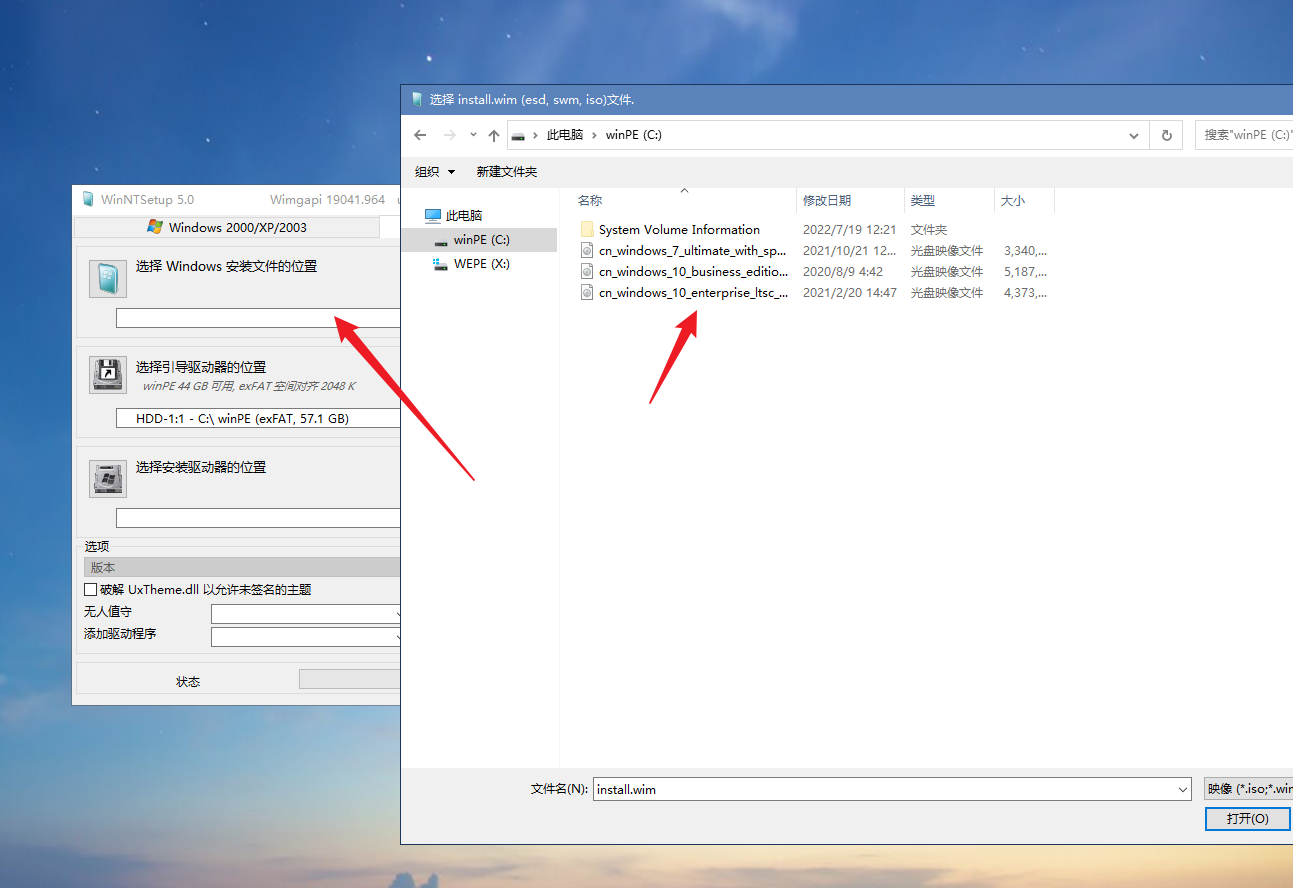Open the 组织 dropdown menu
This screenshot has width=1293, height=888.
[x=435, y=172]
